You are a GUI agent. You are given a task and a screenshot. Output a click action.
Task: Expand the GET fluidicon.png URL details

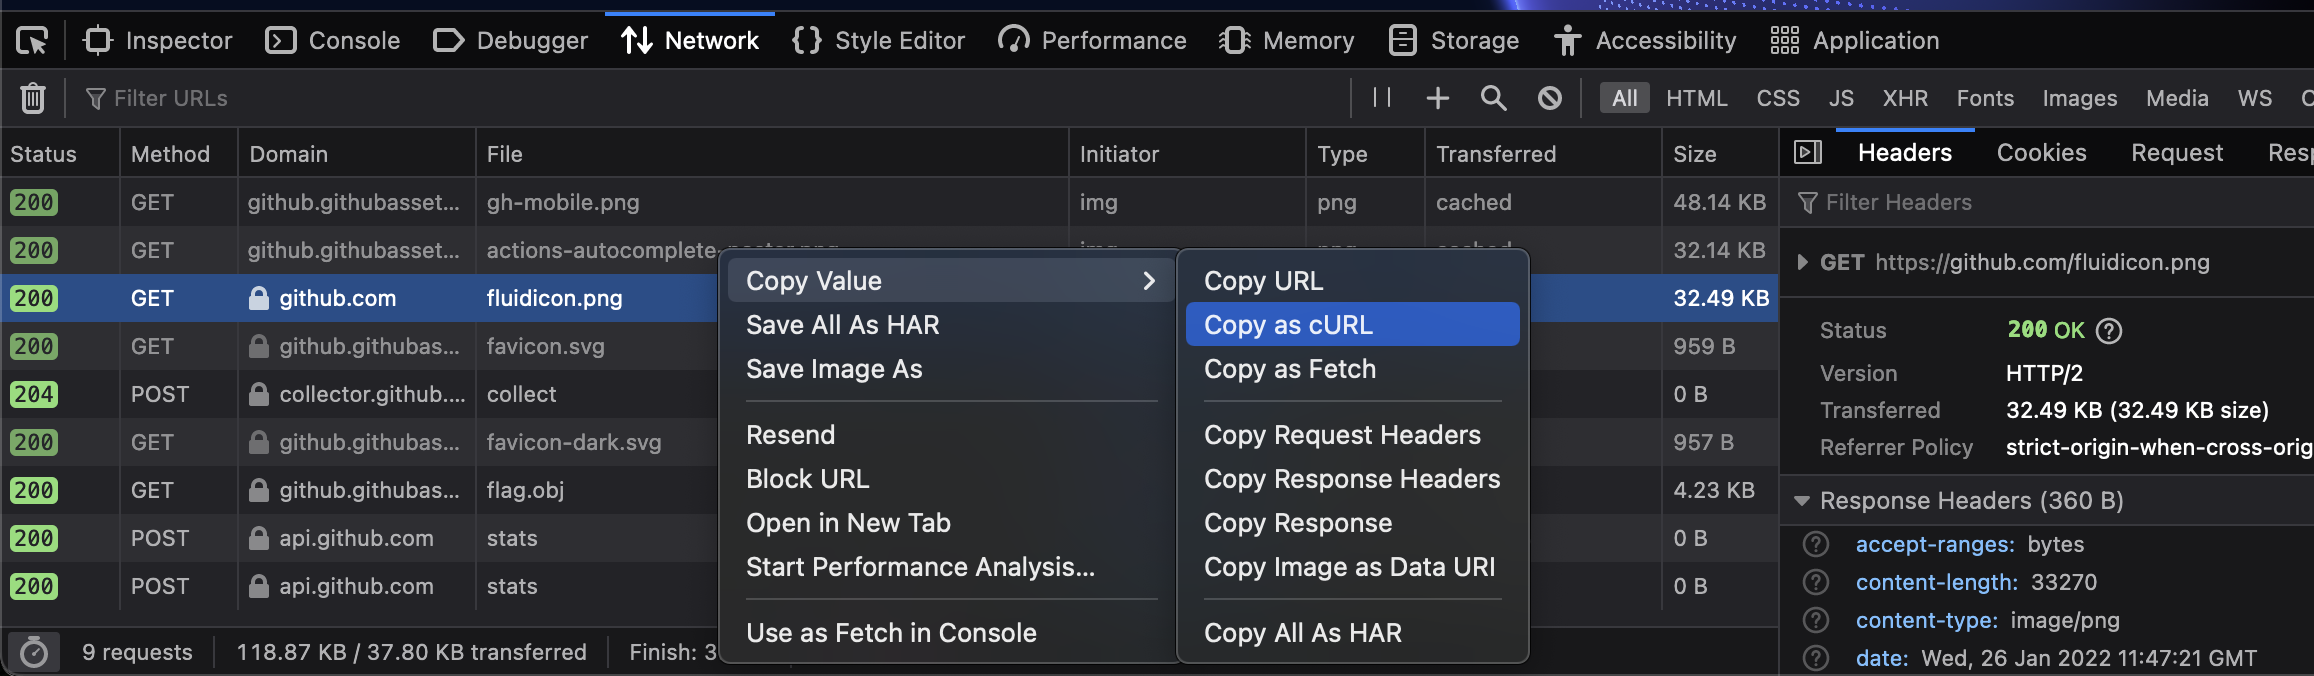click(1802, 263)
